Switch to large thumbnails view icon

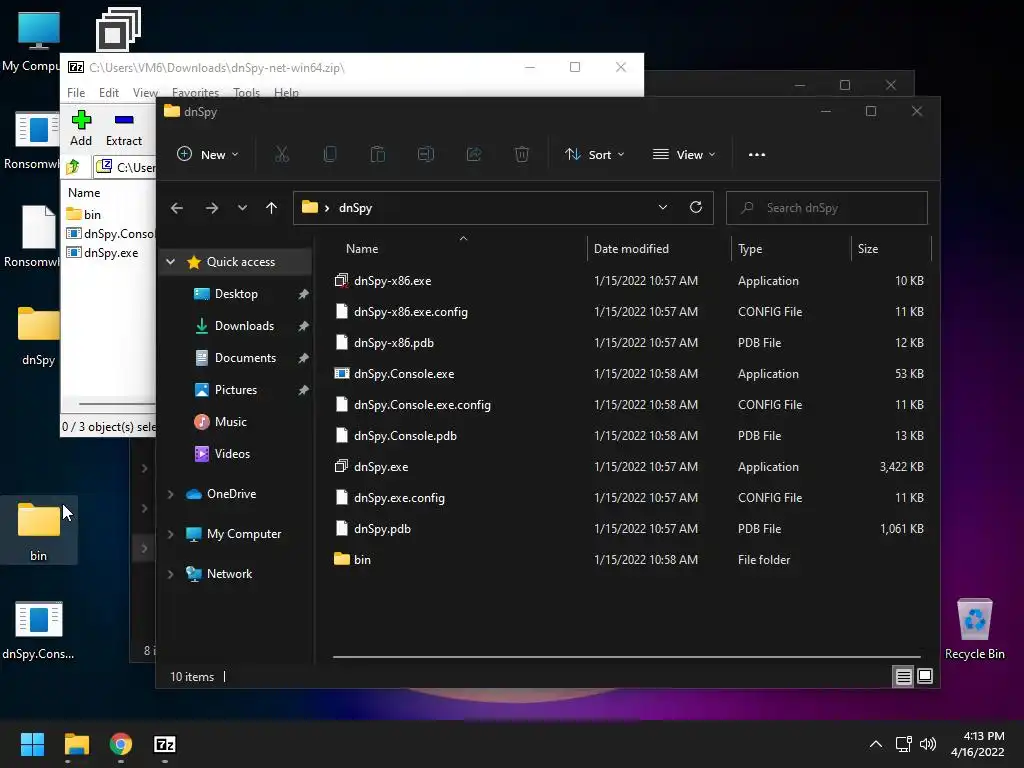(x=925, y=676)
